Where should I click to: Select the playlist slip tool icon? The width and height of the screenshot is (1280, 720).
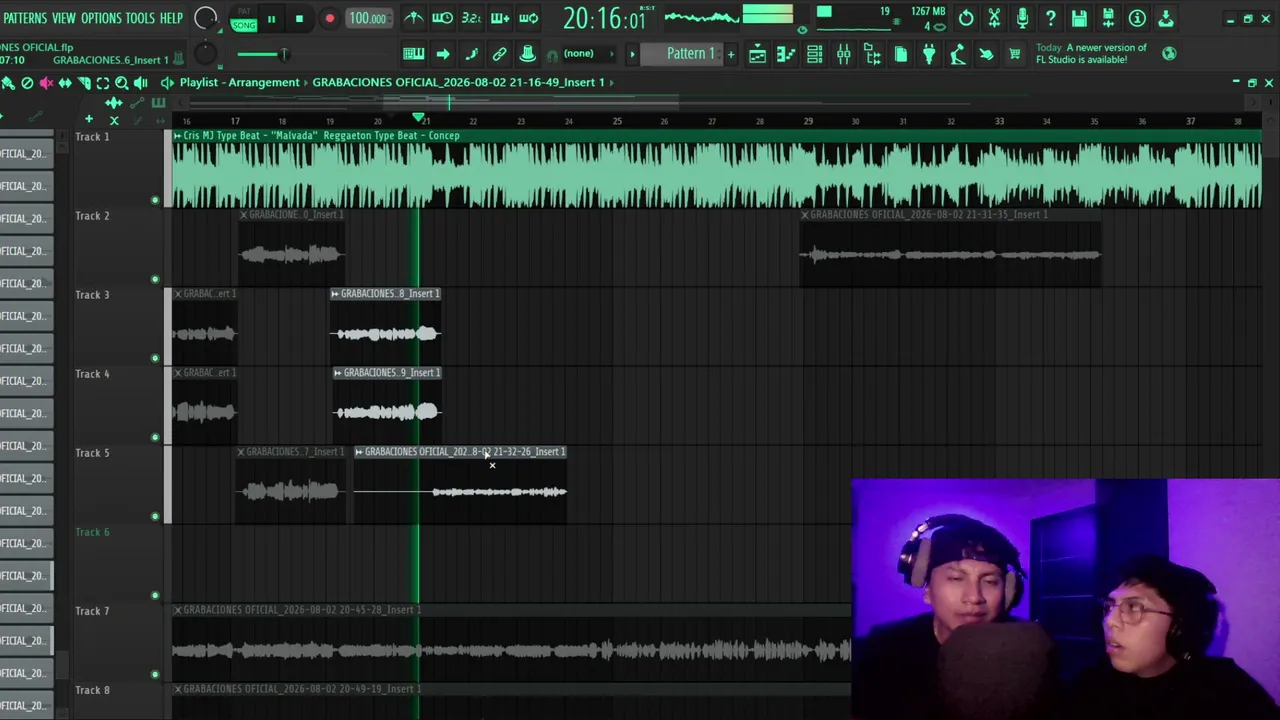65,83
